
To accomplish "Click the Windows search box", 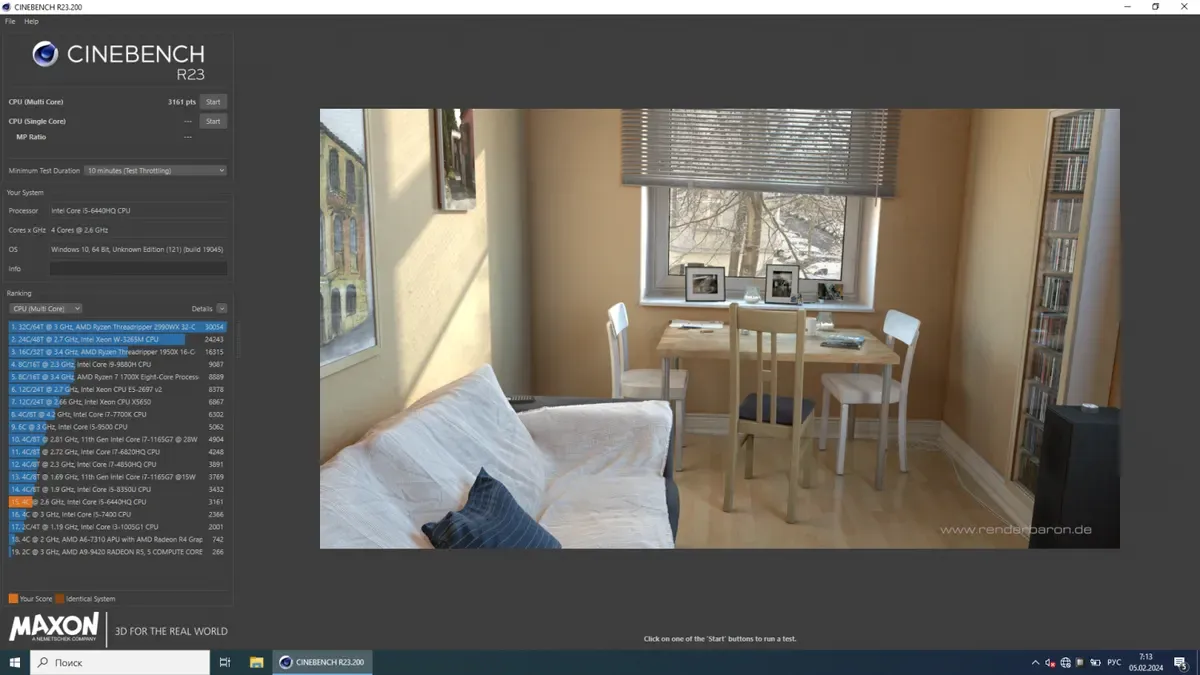I will [x=120, y=662].
